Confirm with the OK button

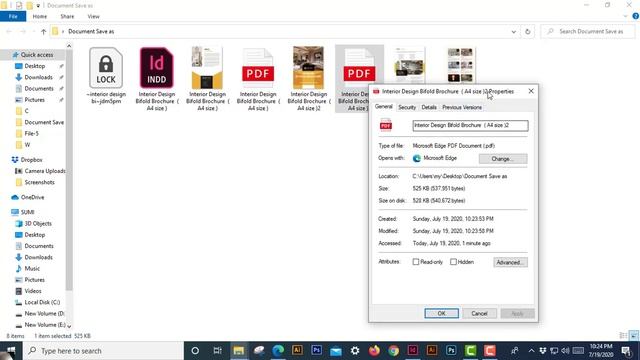(x=442, y=313)
